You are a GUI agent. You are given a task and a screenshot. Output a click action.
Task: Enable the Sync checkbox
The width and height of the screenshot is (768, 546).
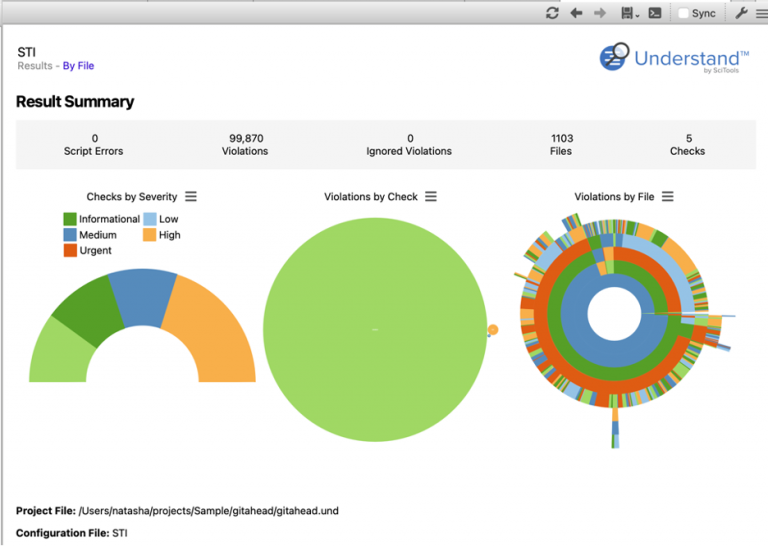(x=684, y=14)
